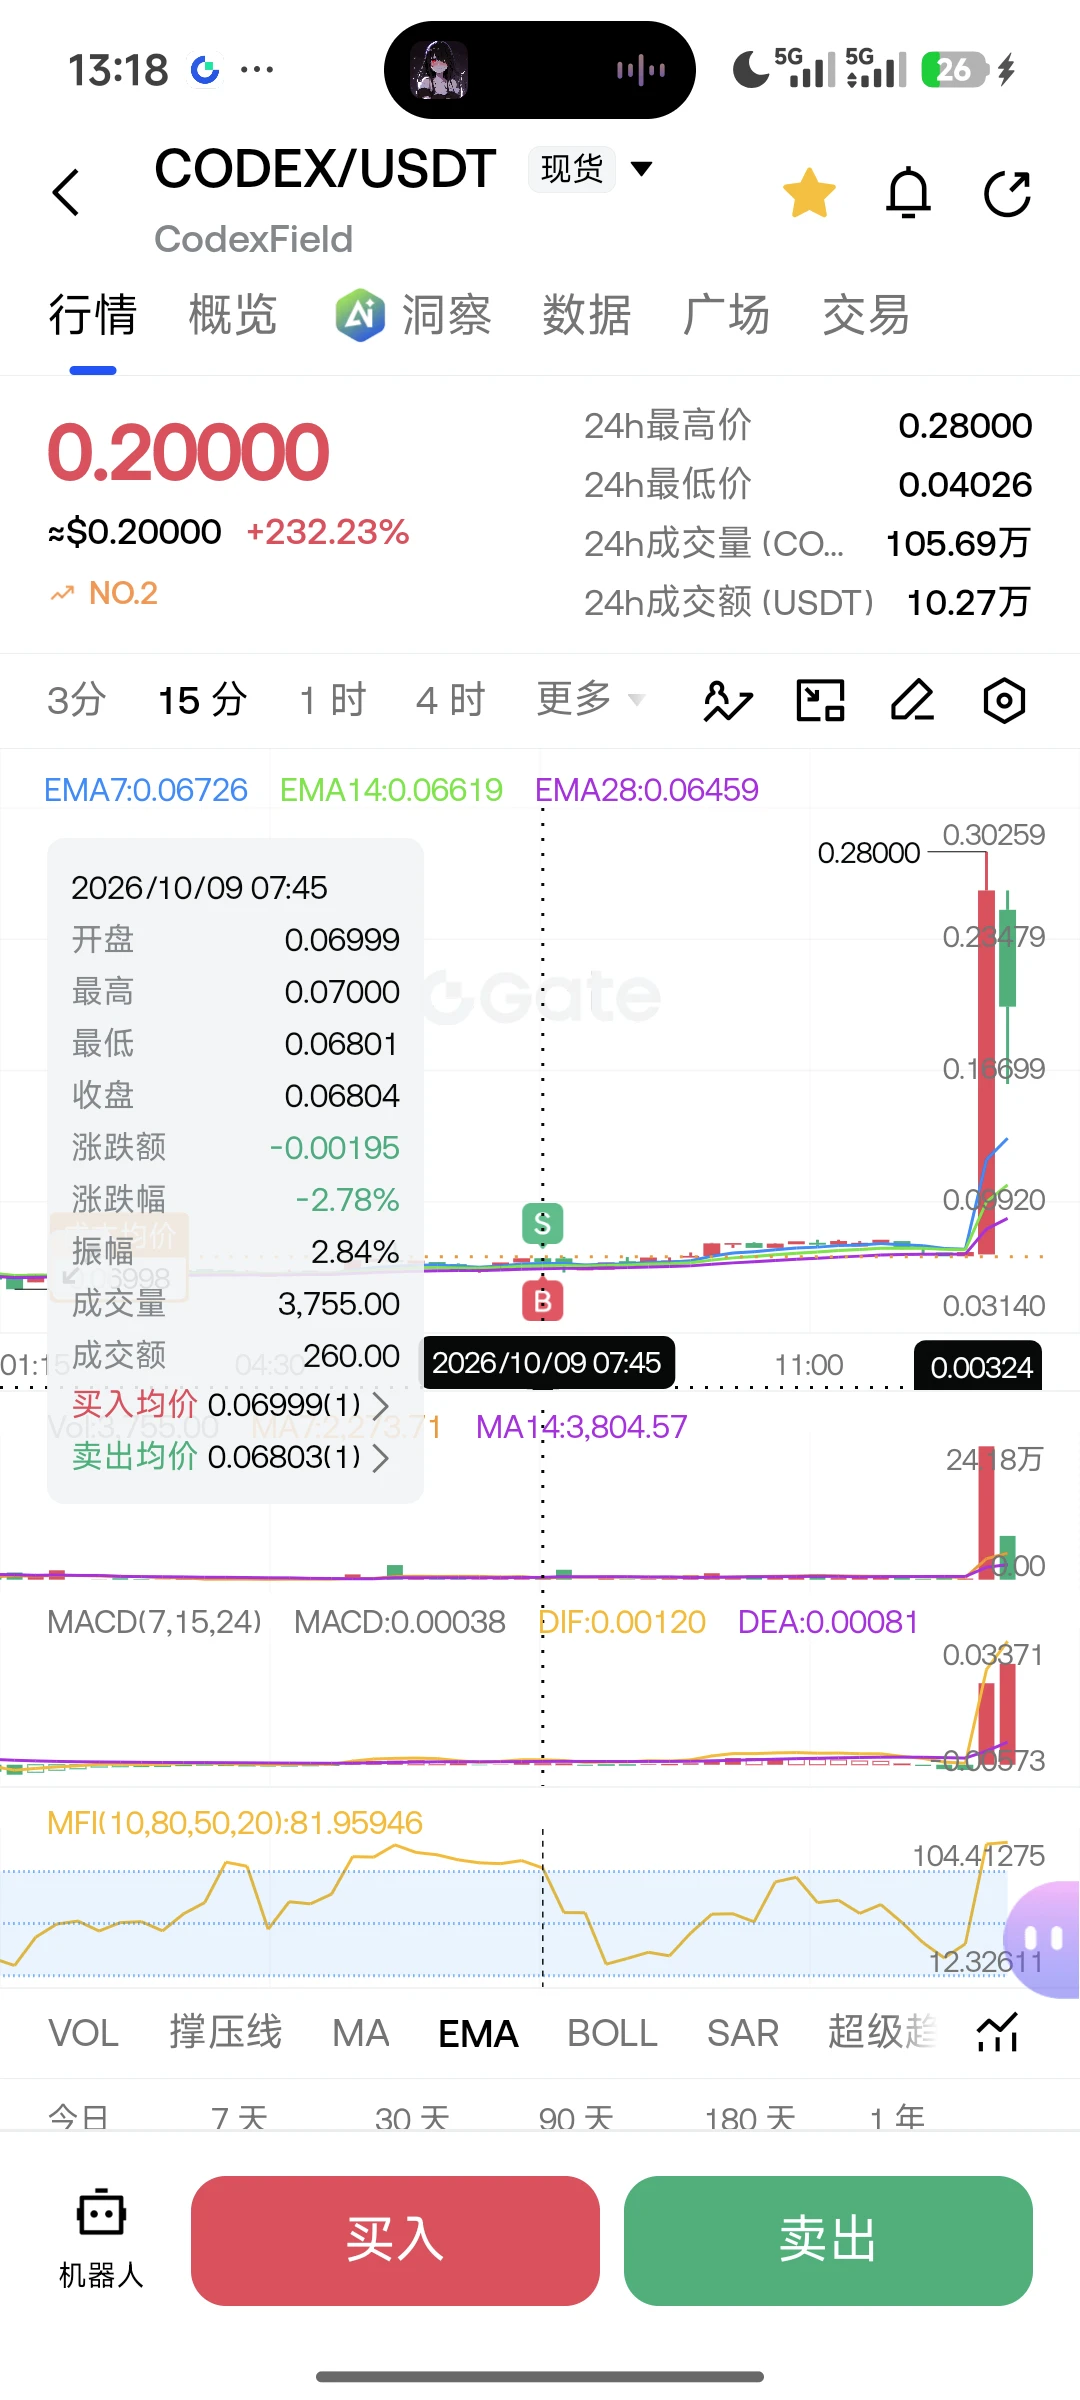Open the 数据 tab
1080x2400 pixels.
[x=586, y=315]
